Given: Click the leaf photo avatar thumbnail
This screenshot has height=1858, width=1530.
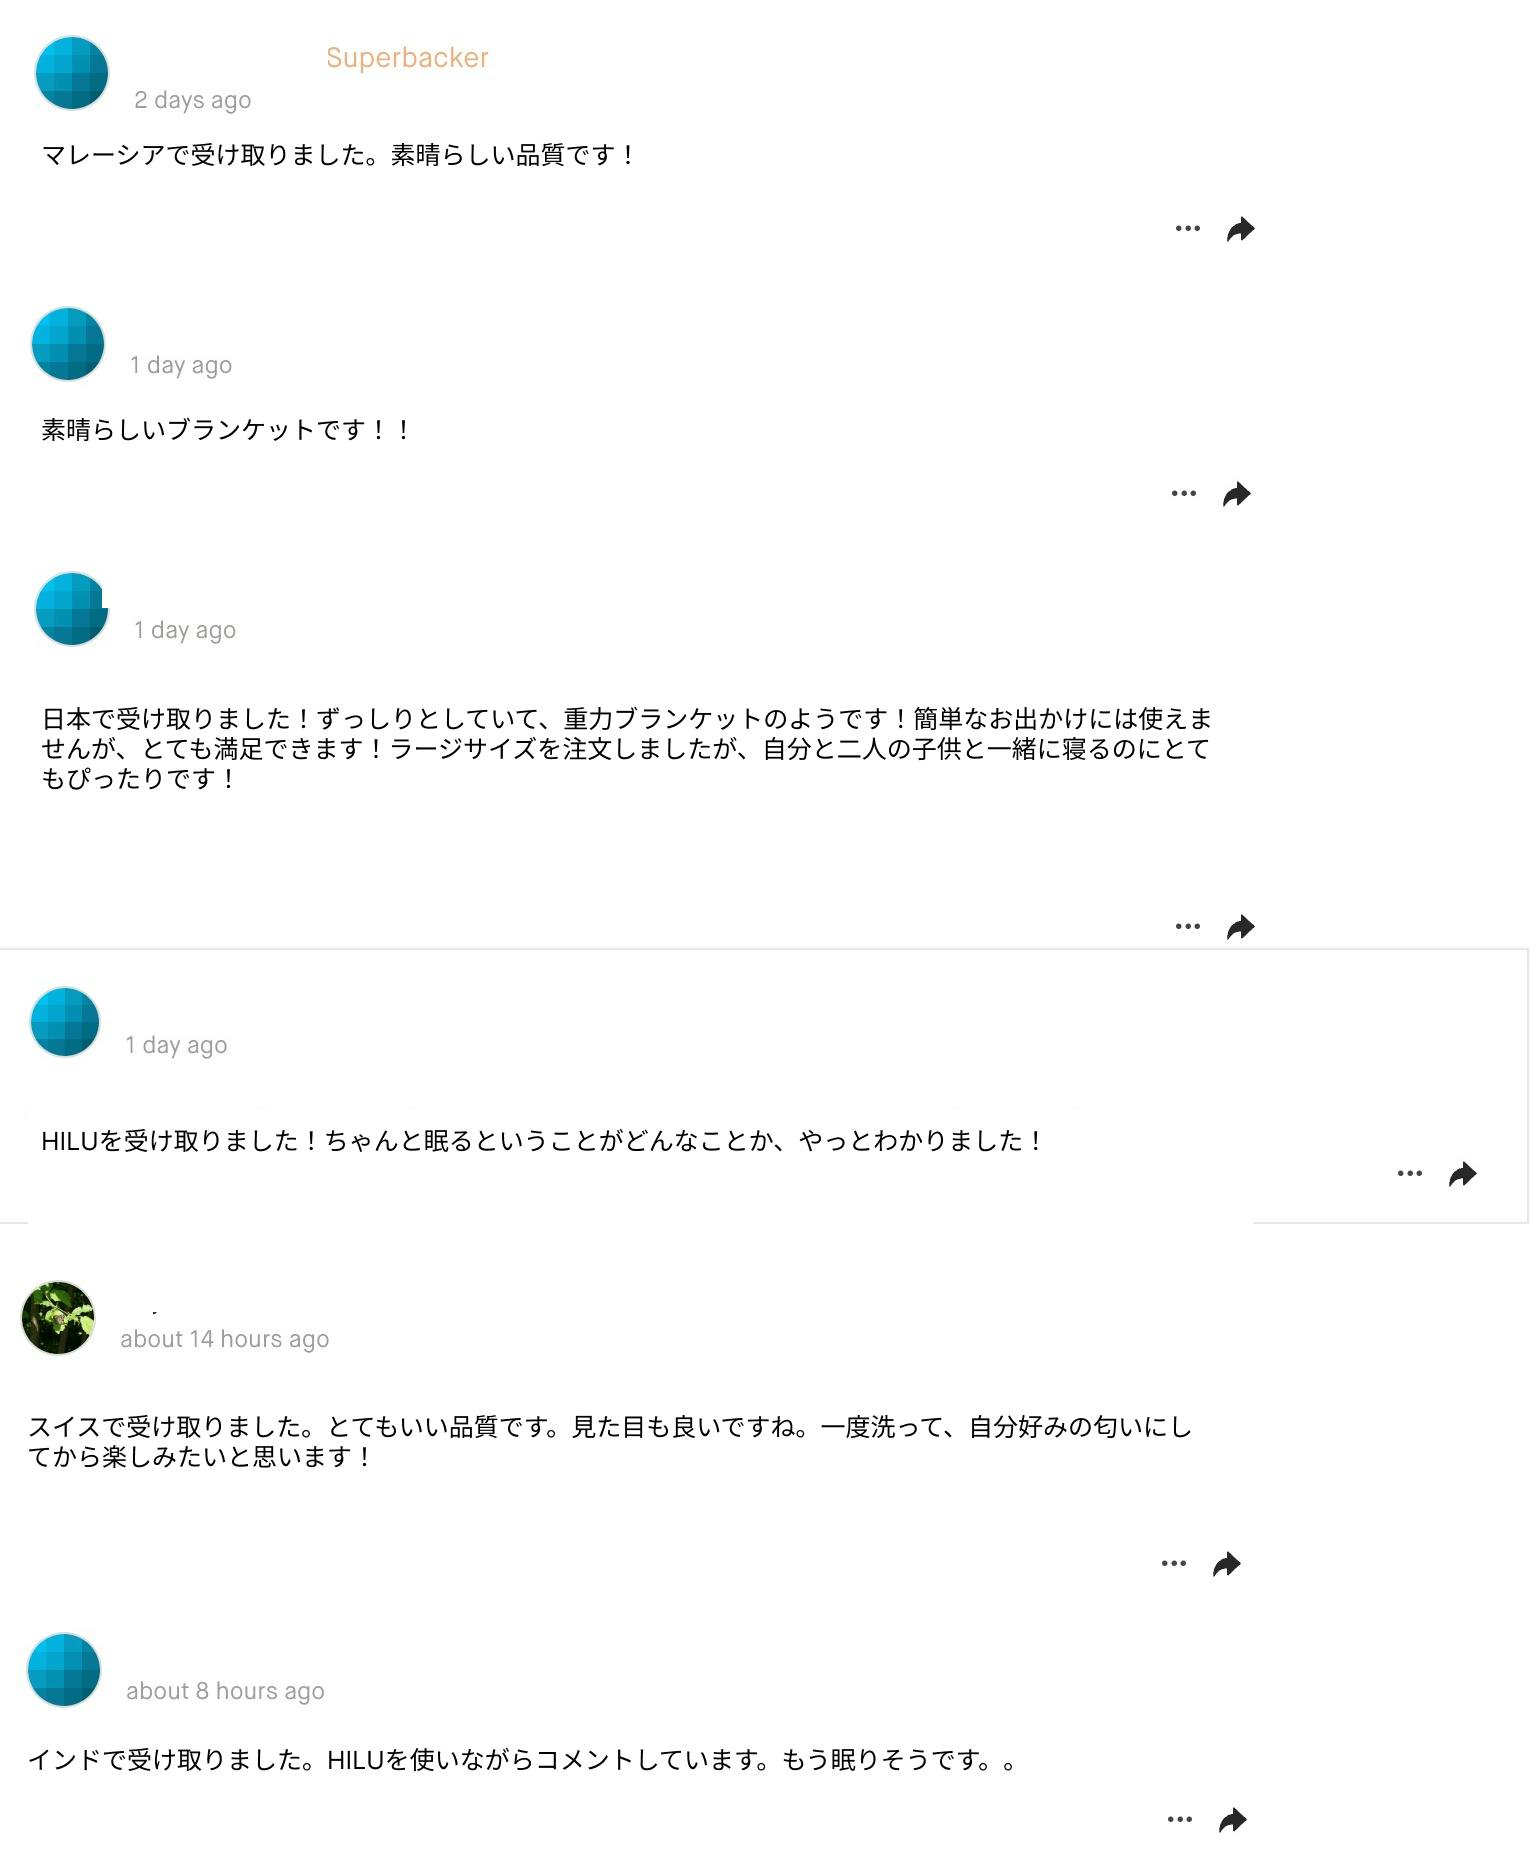Looking at the screenshot, I should pos(58,1318).
